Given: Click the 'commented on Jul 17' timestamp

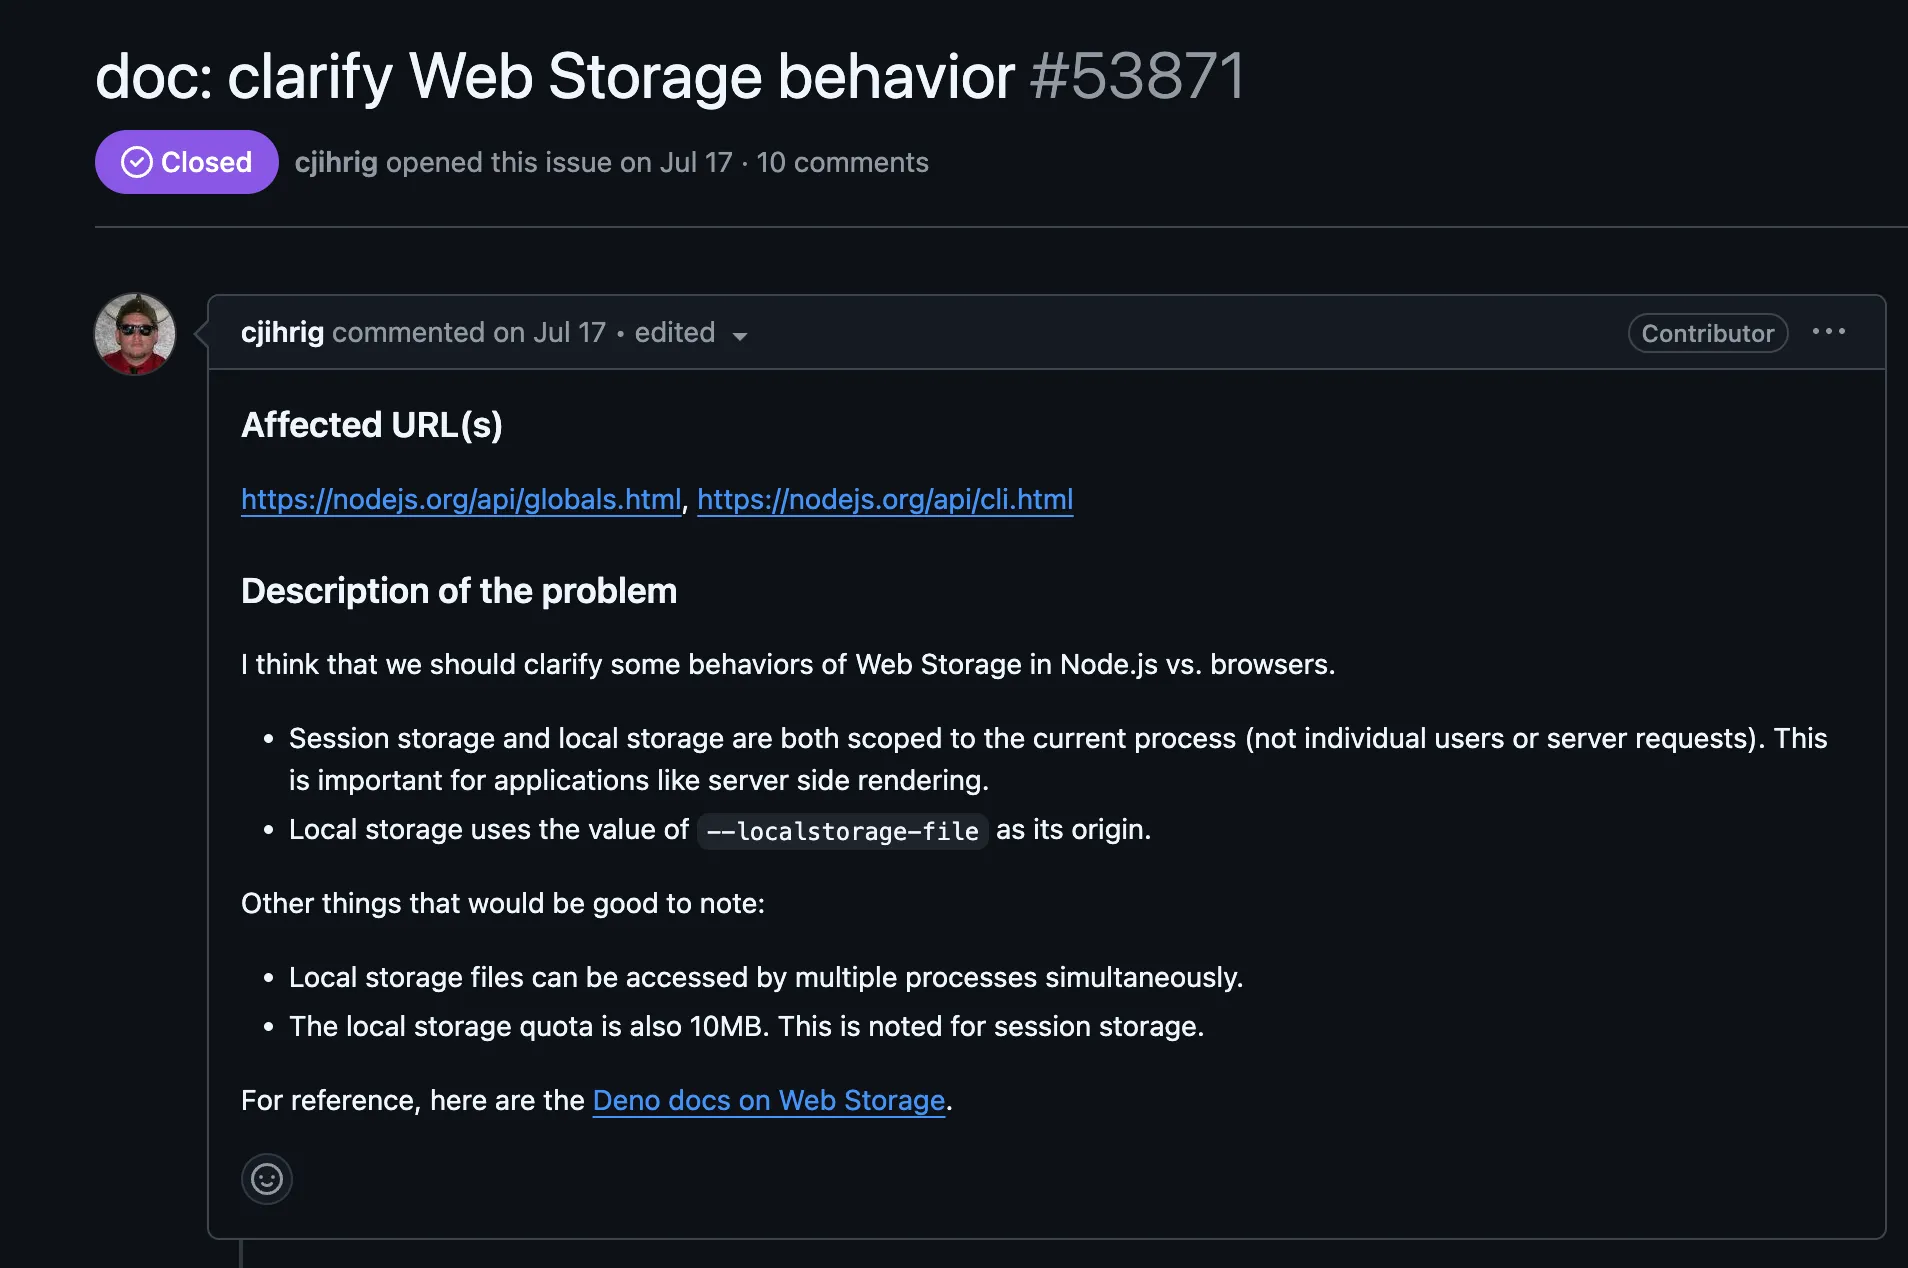Looking at the screenshot, I should click(469, 333).
